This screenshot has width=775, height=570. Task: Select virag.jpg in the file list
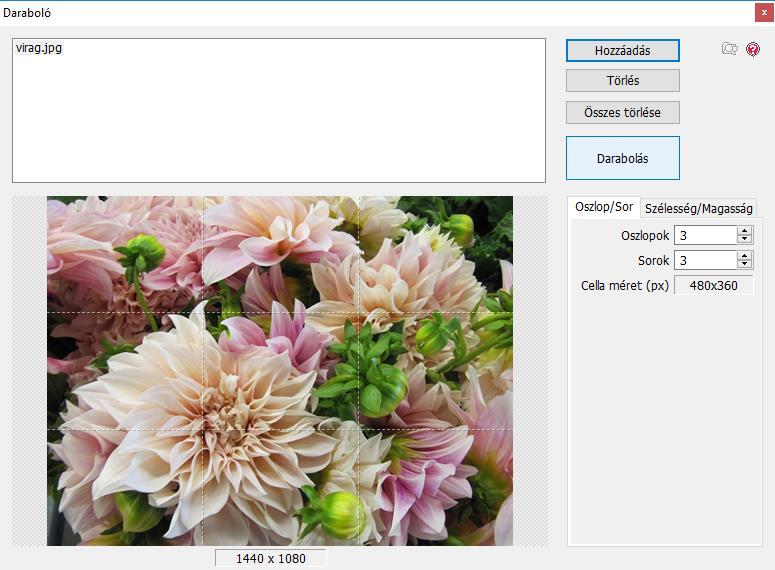(39, 48)
